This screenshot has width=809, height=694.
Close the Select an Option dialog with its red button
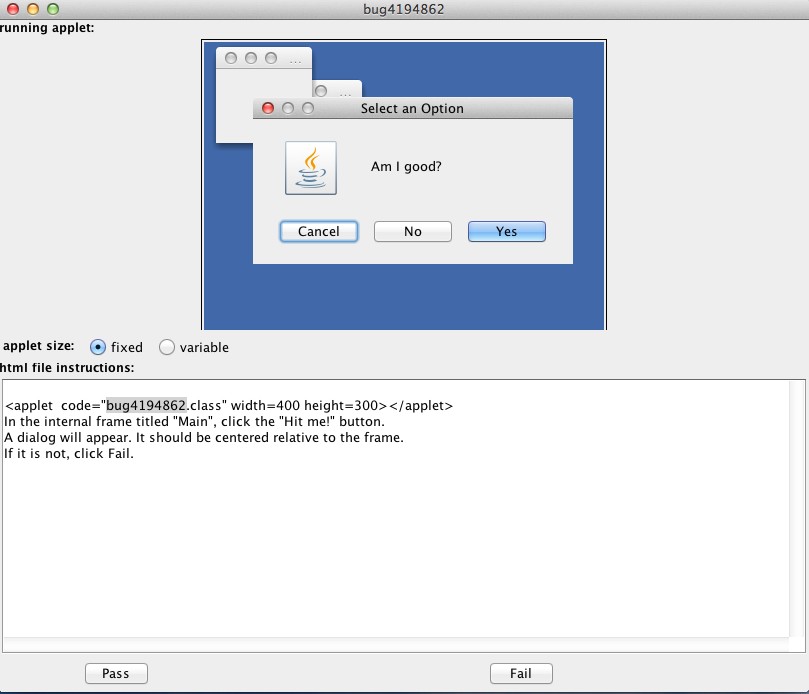268,108
